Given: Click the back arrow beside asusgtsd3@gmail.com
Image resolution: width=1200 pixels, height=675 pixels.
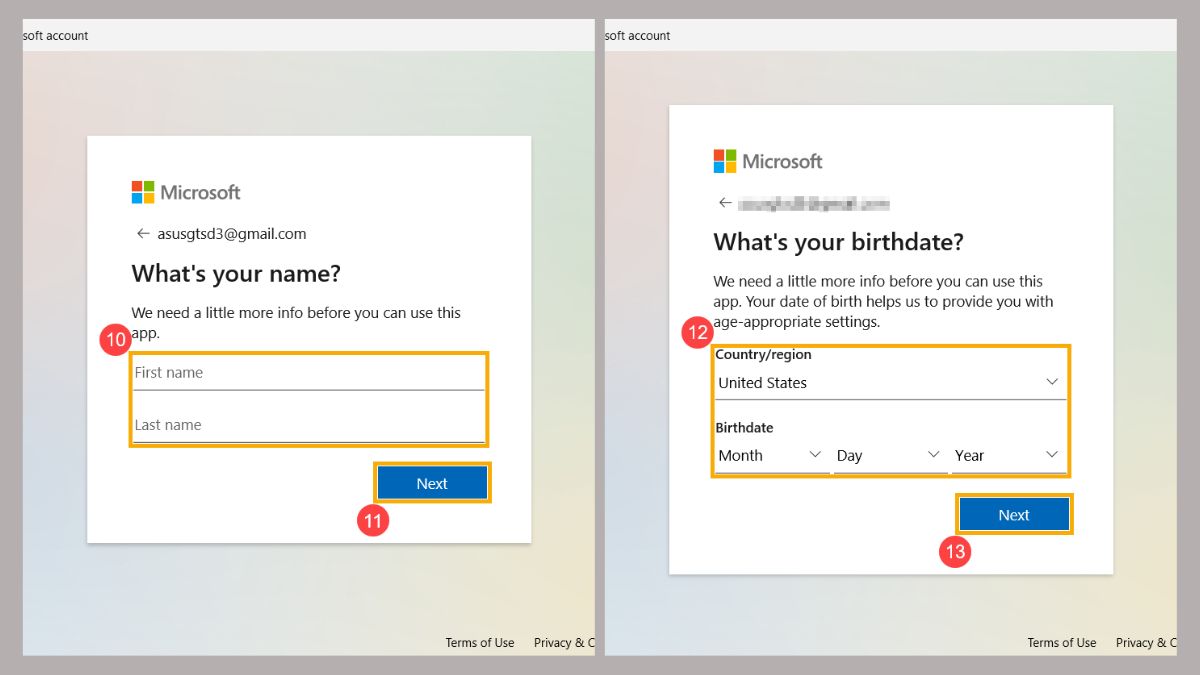Looking at the screenshot, I should (143, 233).
